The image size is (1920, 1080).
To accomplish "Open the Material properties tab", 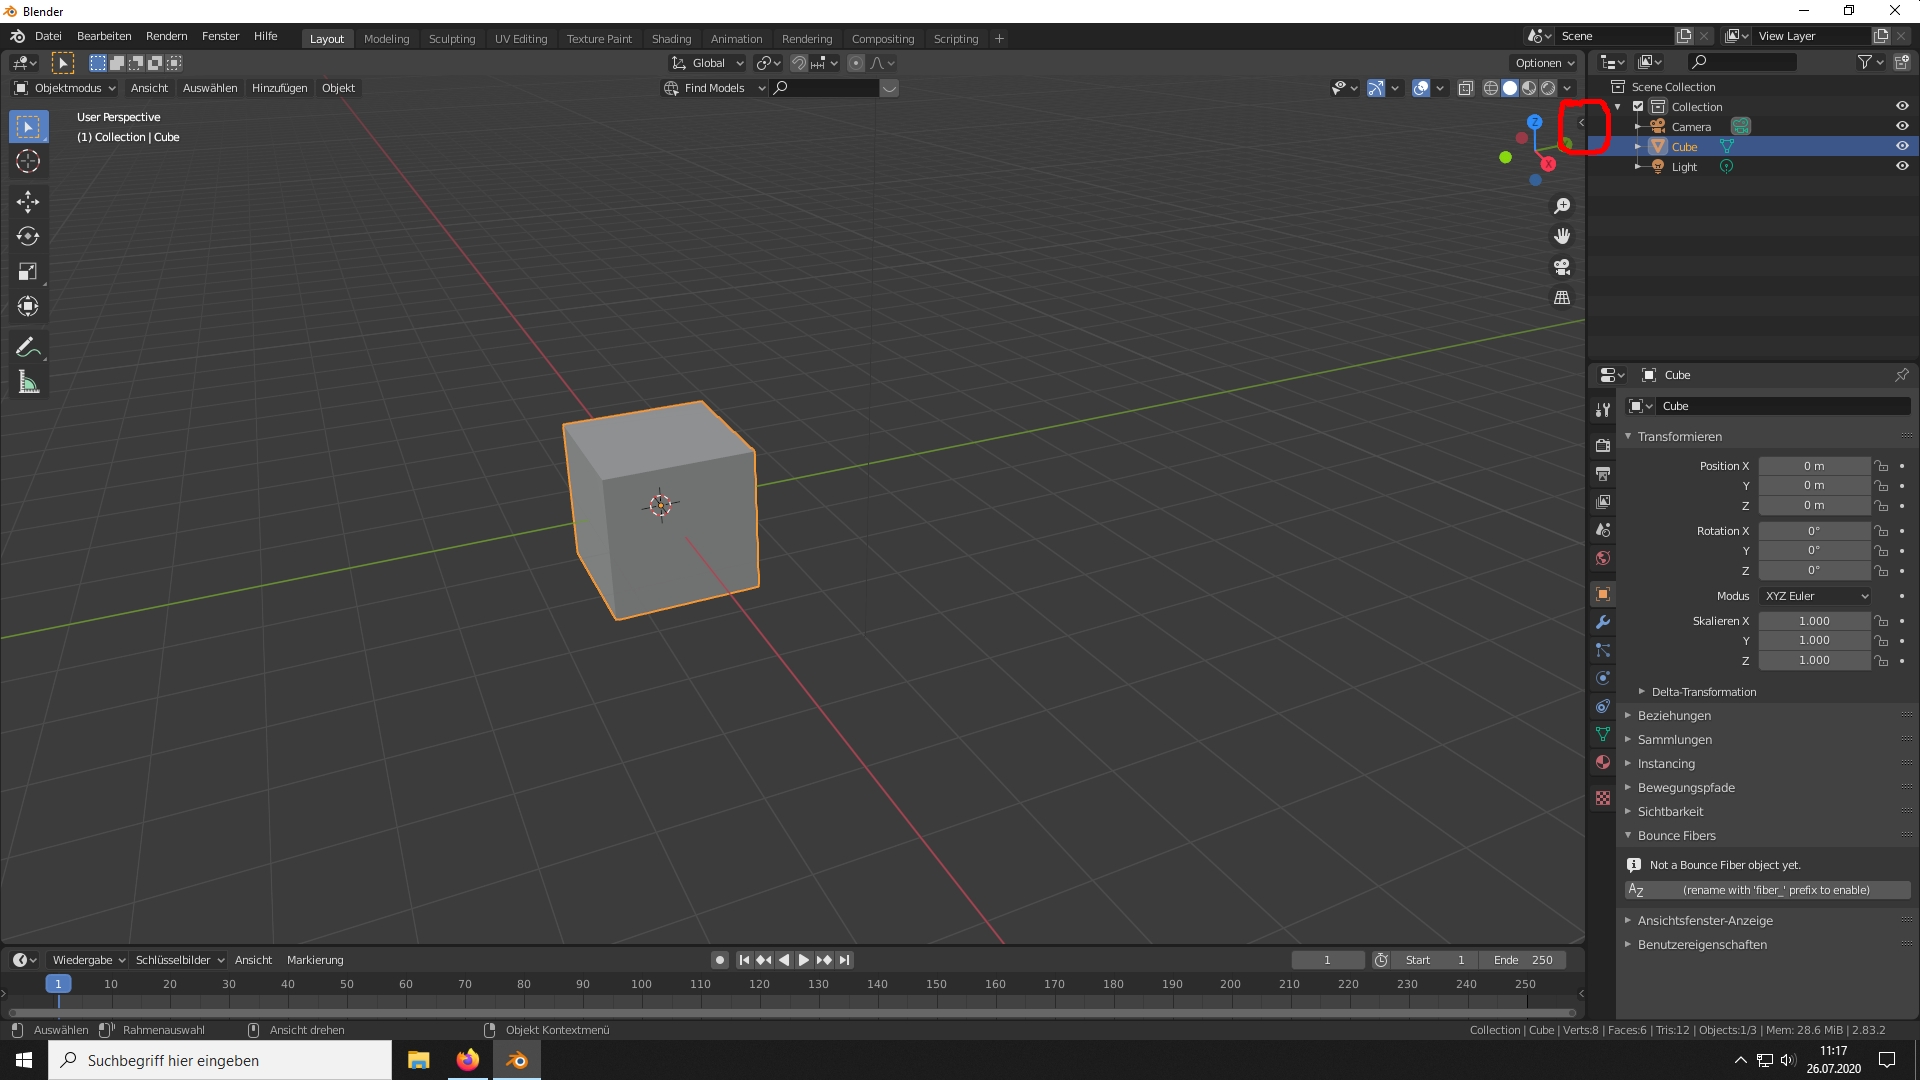I will pos(1603,762).
